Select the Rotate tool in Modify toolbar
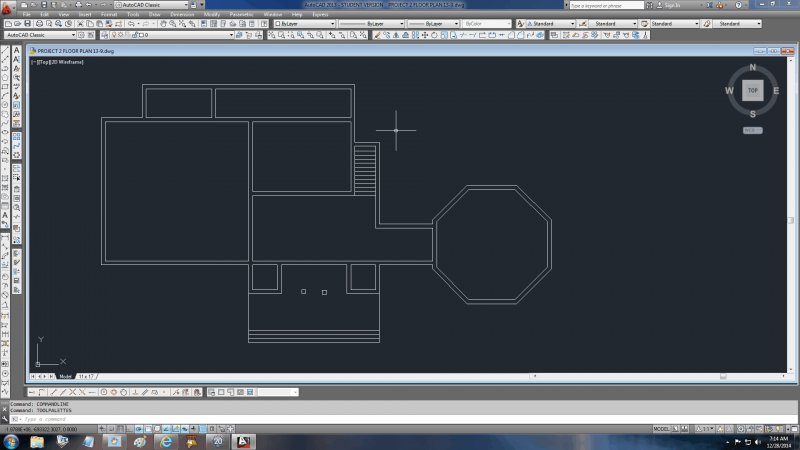Screen dimensions: 800x450 434,35
